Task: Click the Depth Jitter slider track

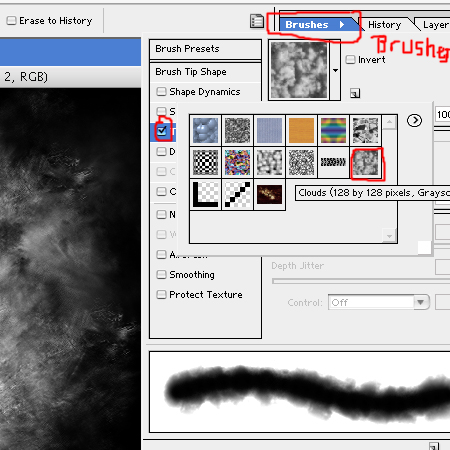Action: pos(361,281)
